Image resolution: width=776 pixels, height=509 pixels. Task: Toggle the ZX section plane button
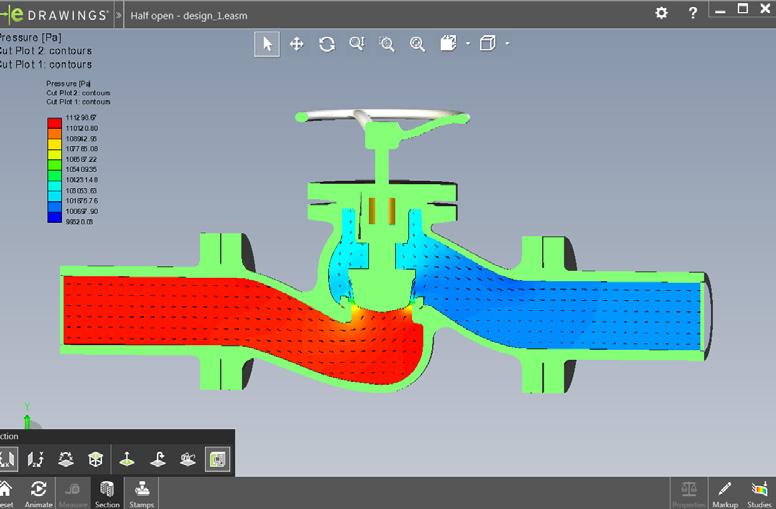click(x=66, y=459)
